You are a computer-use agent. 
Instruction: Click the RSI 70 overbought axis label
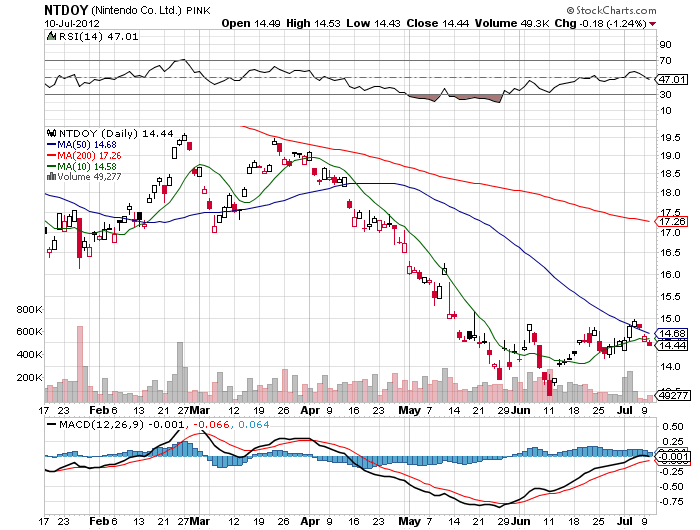(666, 60)
